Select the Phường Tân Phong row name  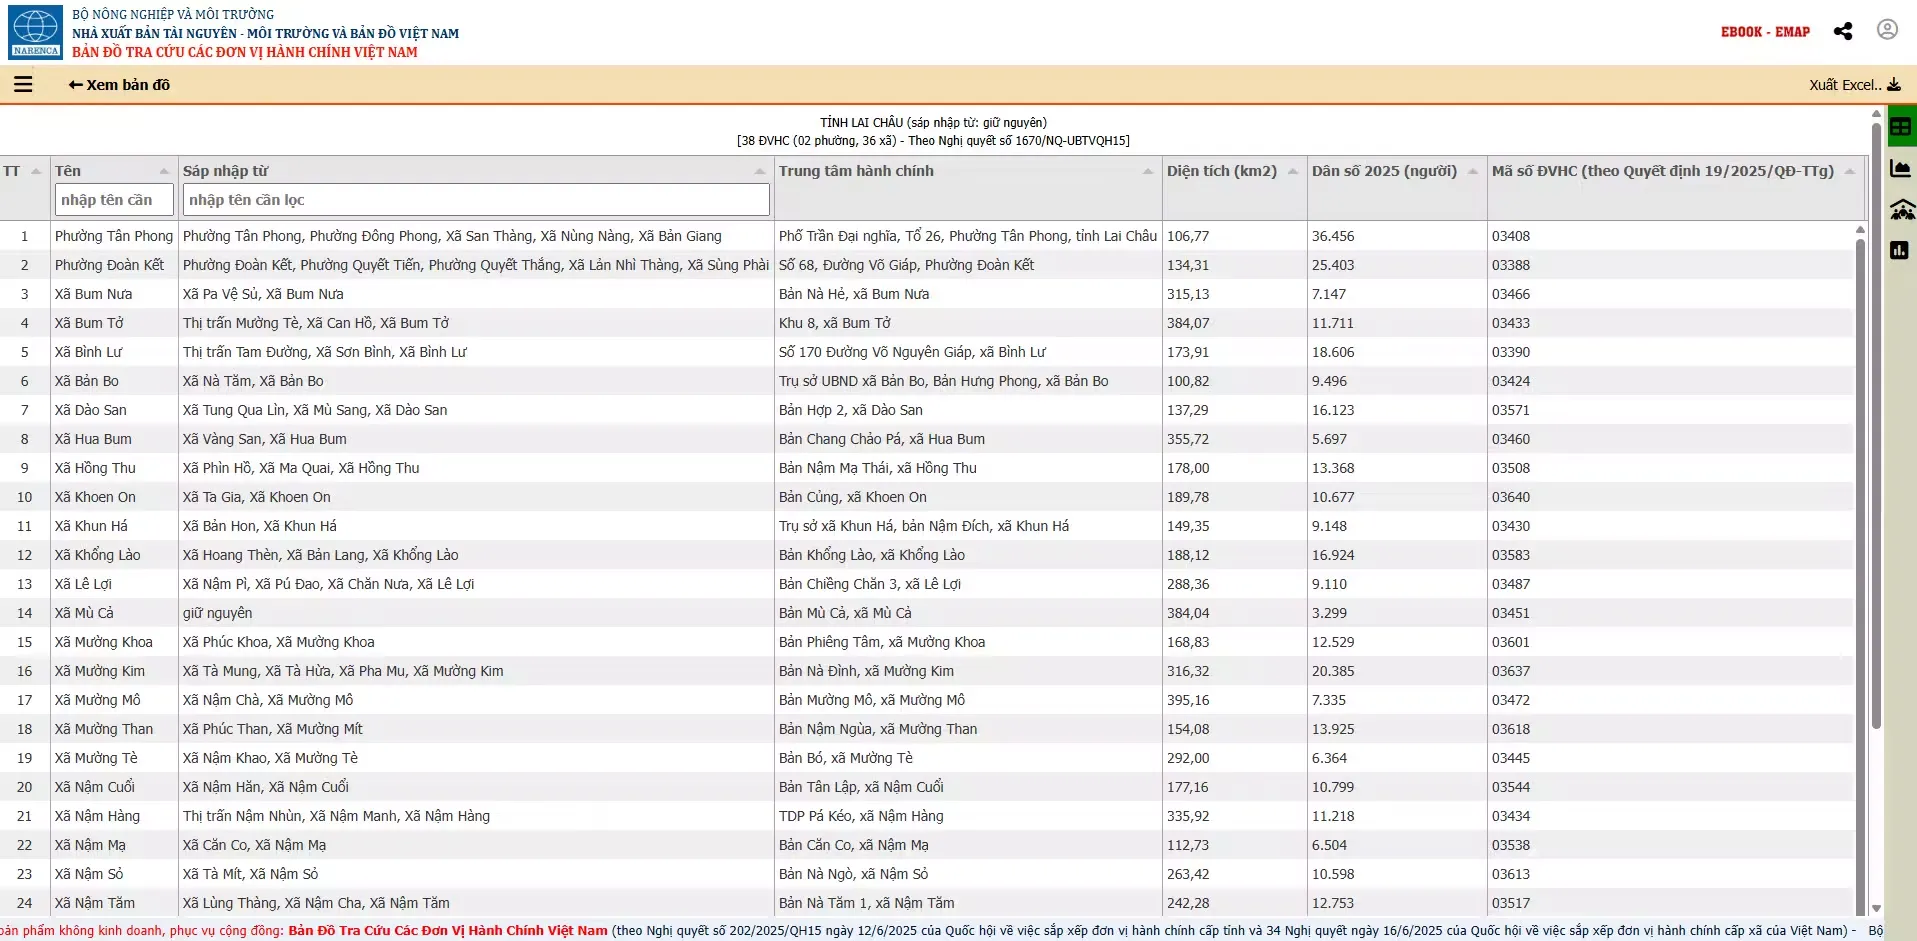(x=114, y=236)
